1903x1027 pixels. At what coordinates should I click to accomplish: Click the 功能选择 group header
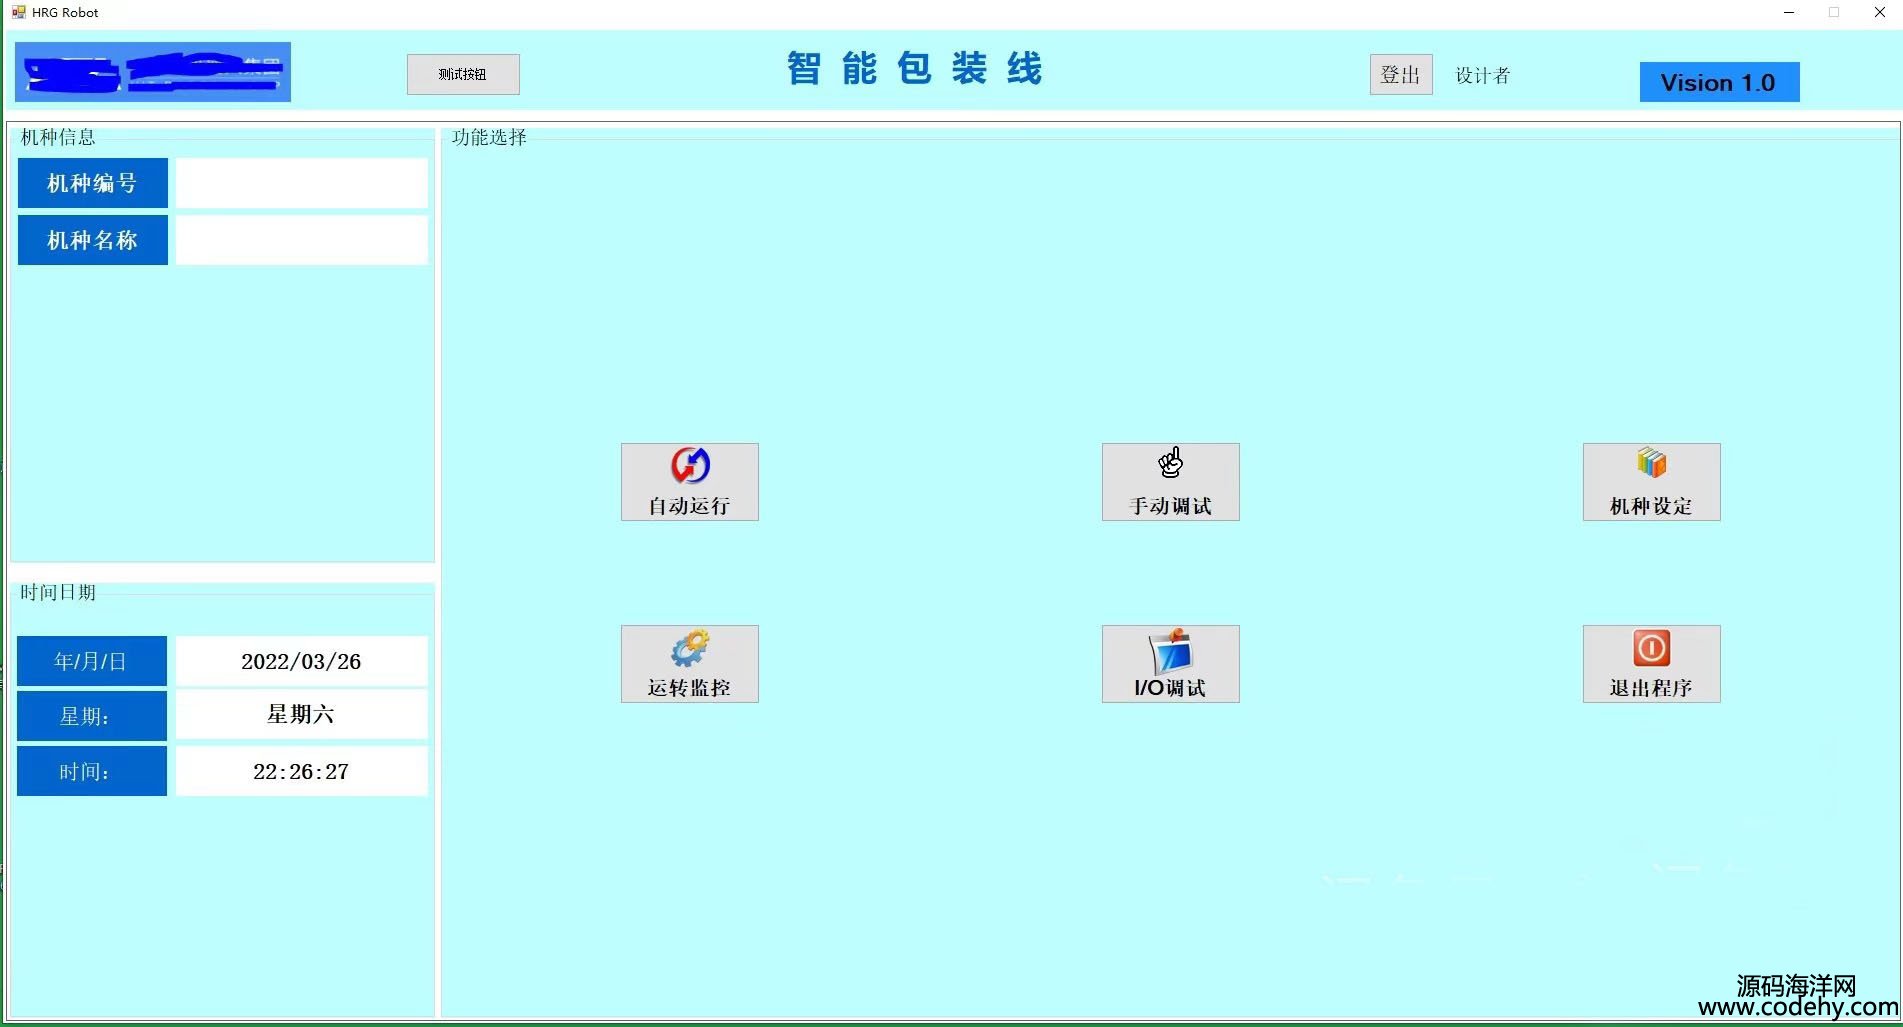489,137
